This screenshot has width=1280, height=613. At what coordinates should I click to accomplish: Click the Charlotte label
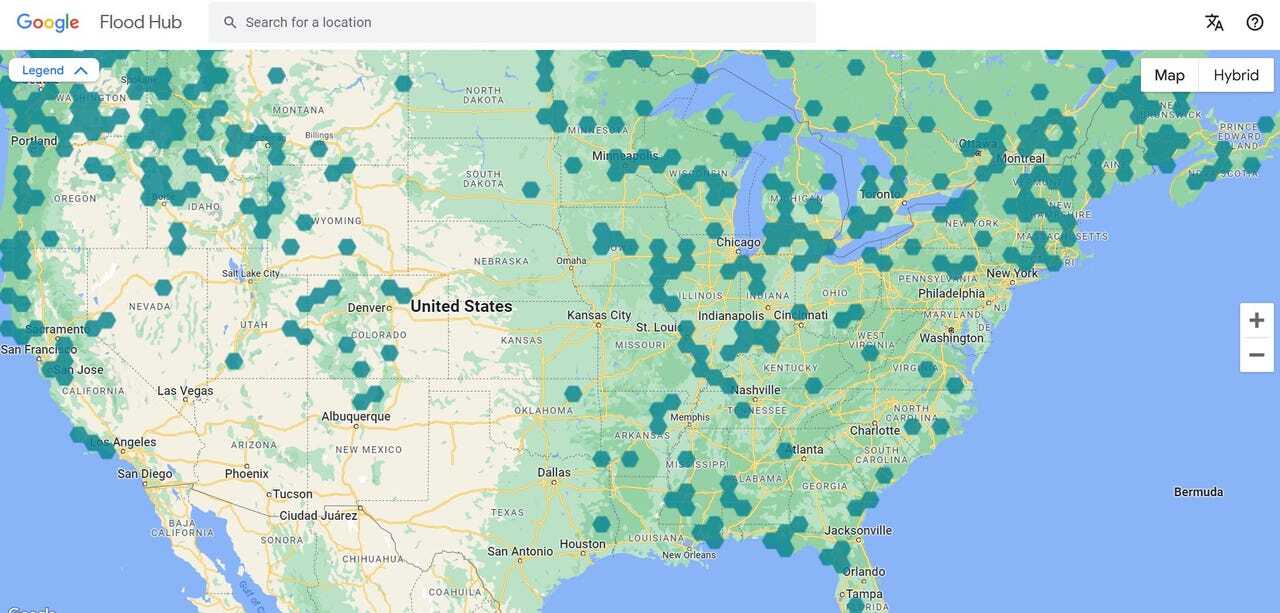[x=875, y=431]
